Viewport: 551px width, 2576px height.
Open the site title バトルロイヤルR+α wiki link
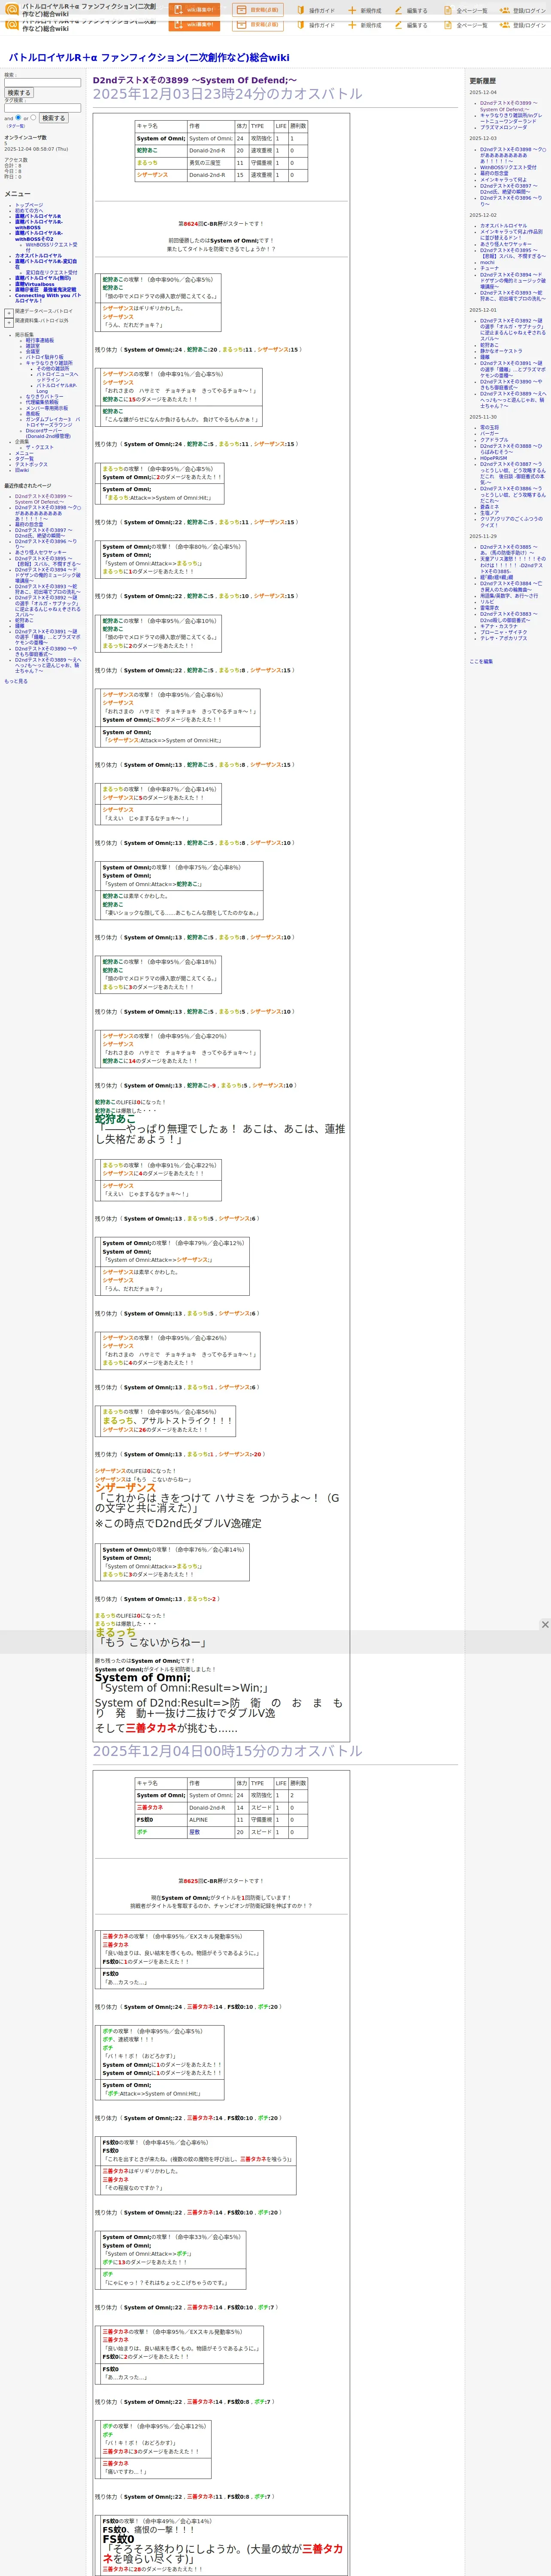(149, 57)
